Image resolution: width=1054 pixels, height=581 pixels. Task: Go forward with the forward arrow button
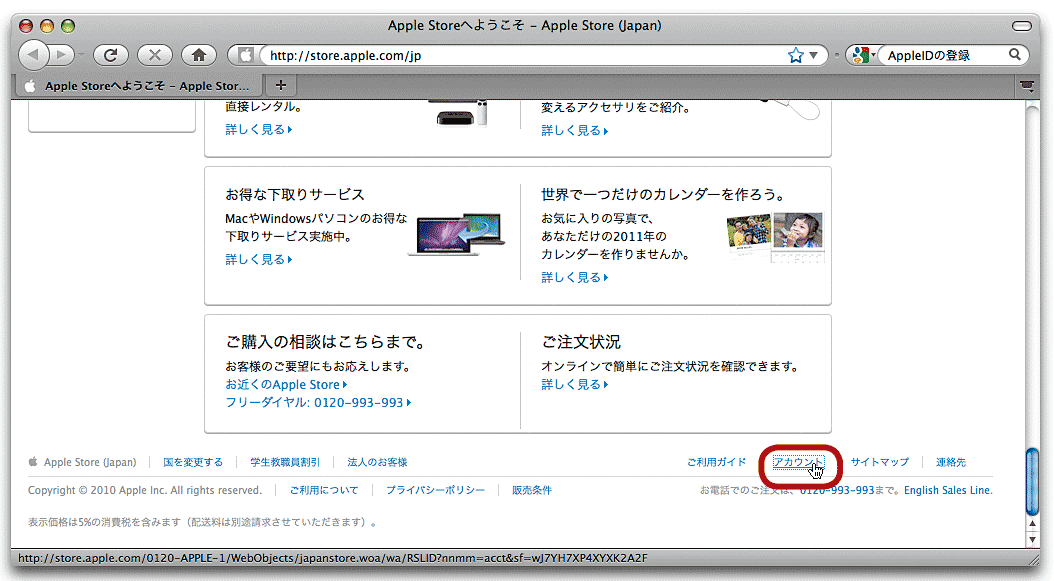tap(62, 54)
